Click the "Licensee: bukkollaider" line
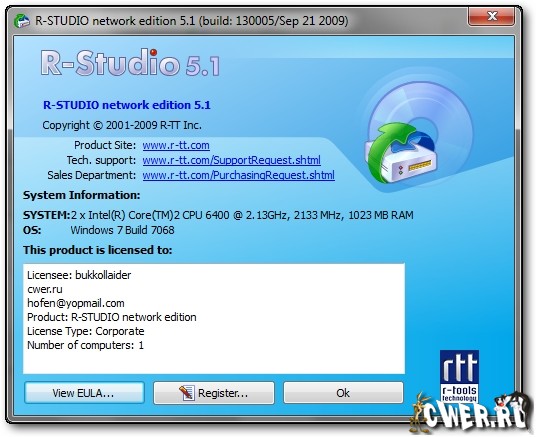Screen dimensions: 536x437 click(x=79, y=275)
